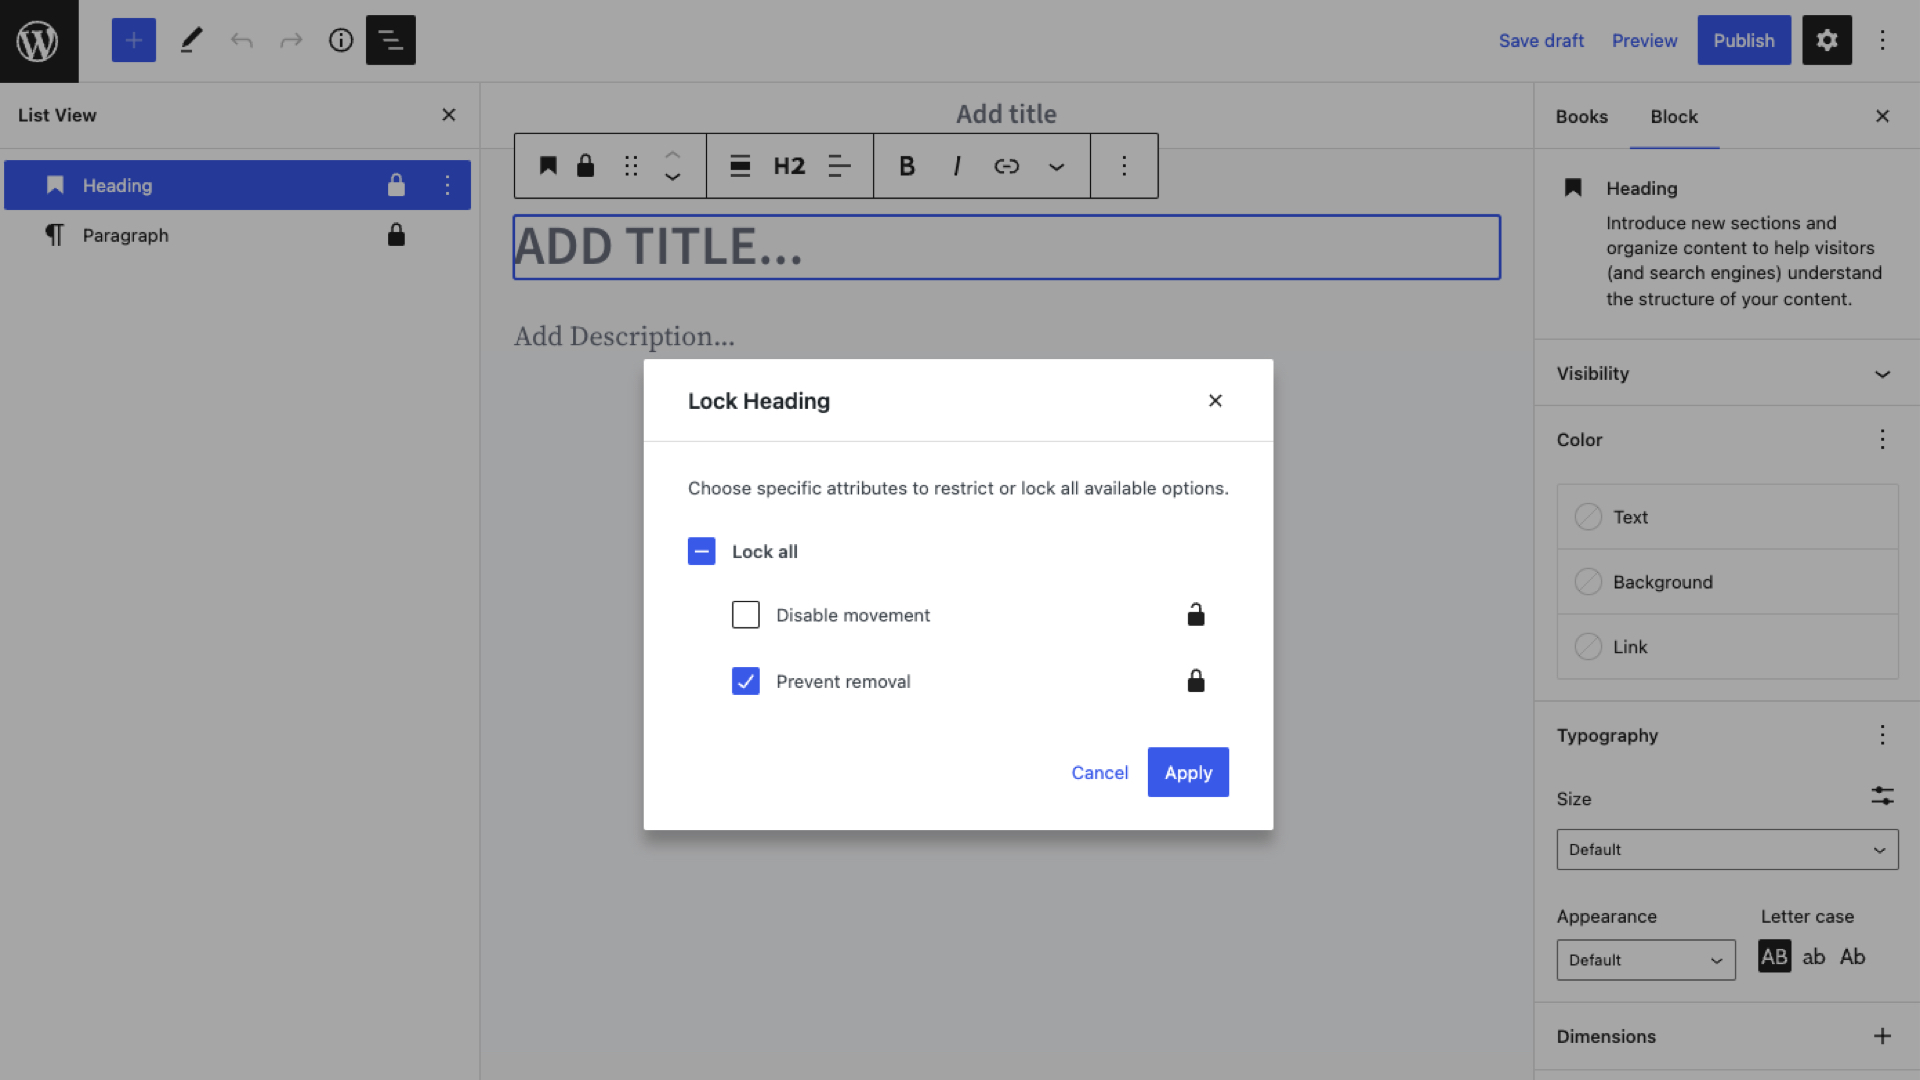This screenshot has height=1080, width=1920.
Task: Click the lock icon on Heading block
Action: coord(396,185)
